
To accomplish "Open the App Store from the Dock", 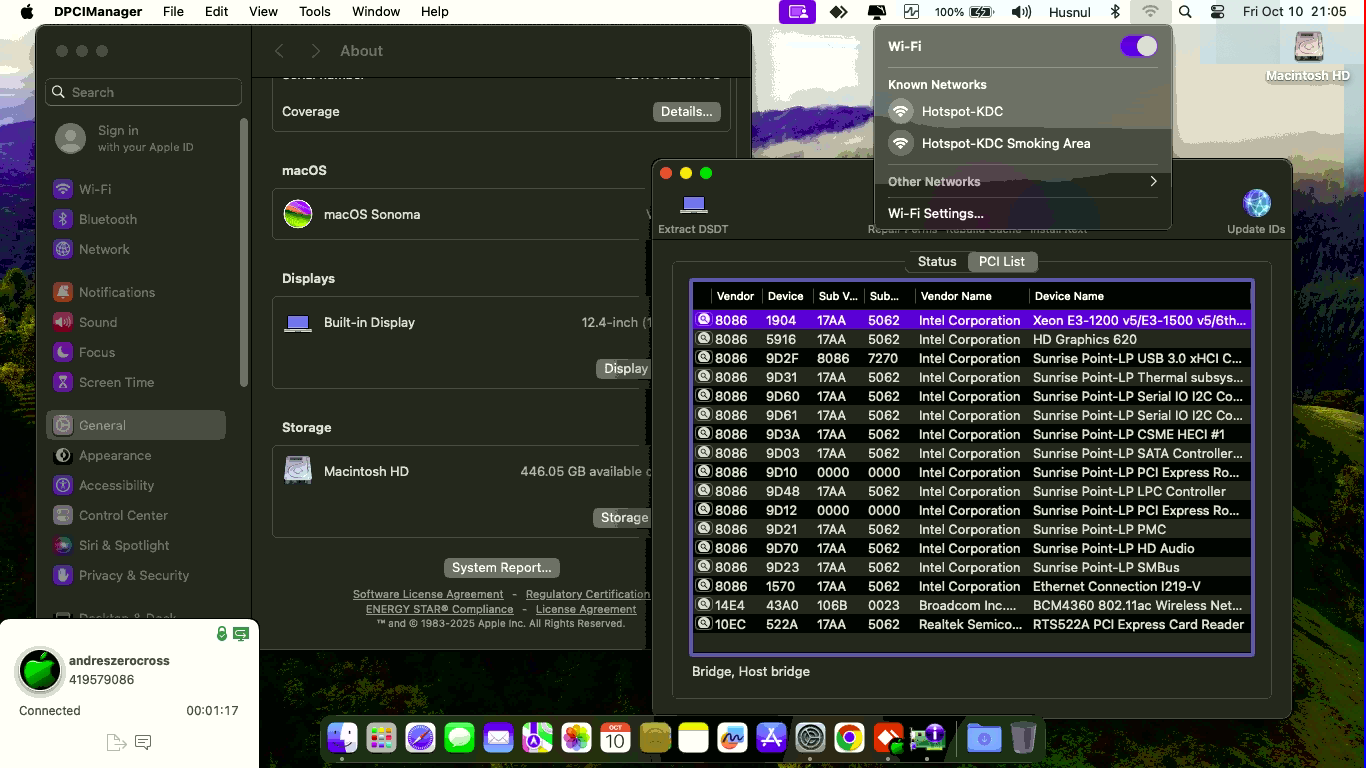I will (771, 738).
